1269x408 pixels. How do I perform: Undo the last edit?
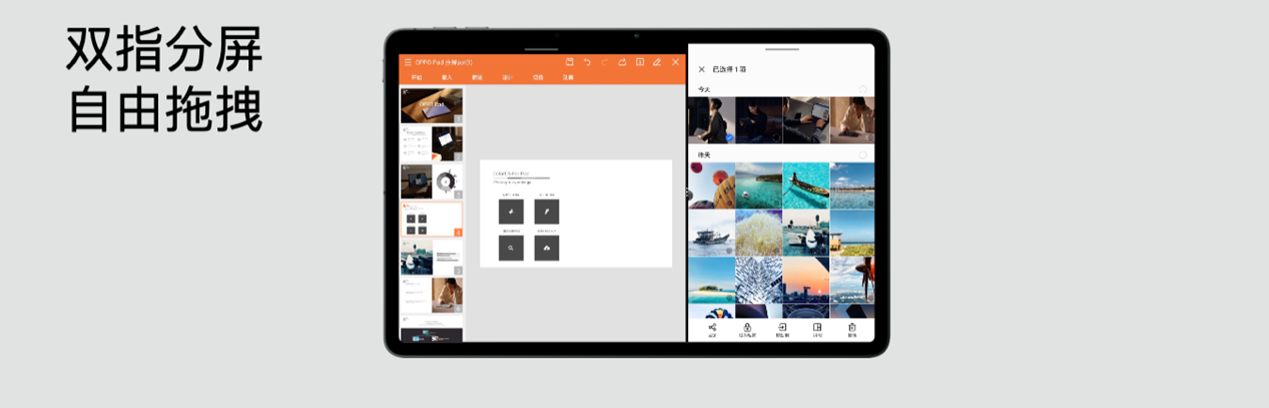587,62
